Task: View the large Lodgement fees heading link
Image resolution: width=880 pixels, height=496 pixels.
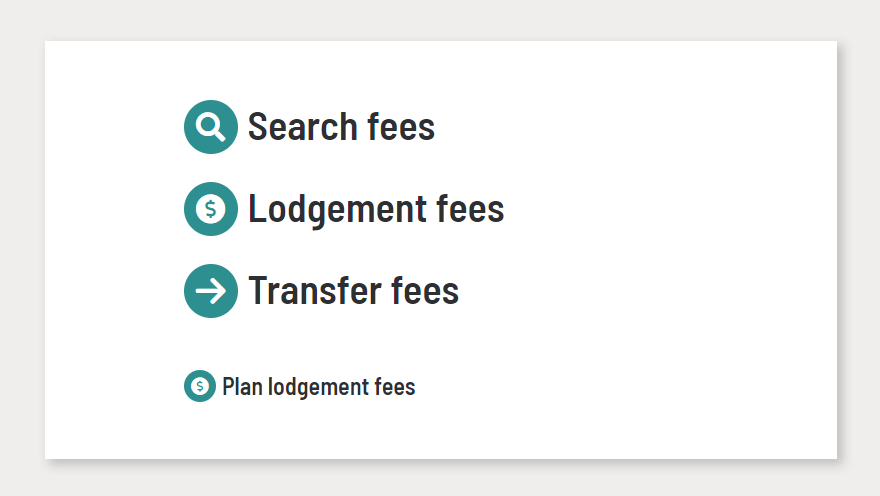Action: pyautogui.click(x=376, y=209)
